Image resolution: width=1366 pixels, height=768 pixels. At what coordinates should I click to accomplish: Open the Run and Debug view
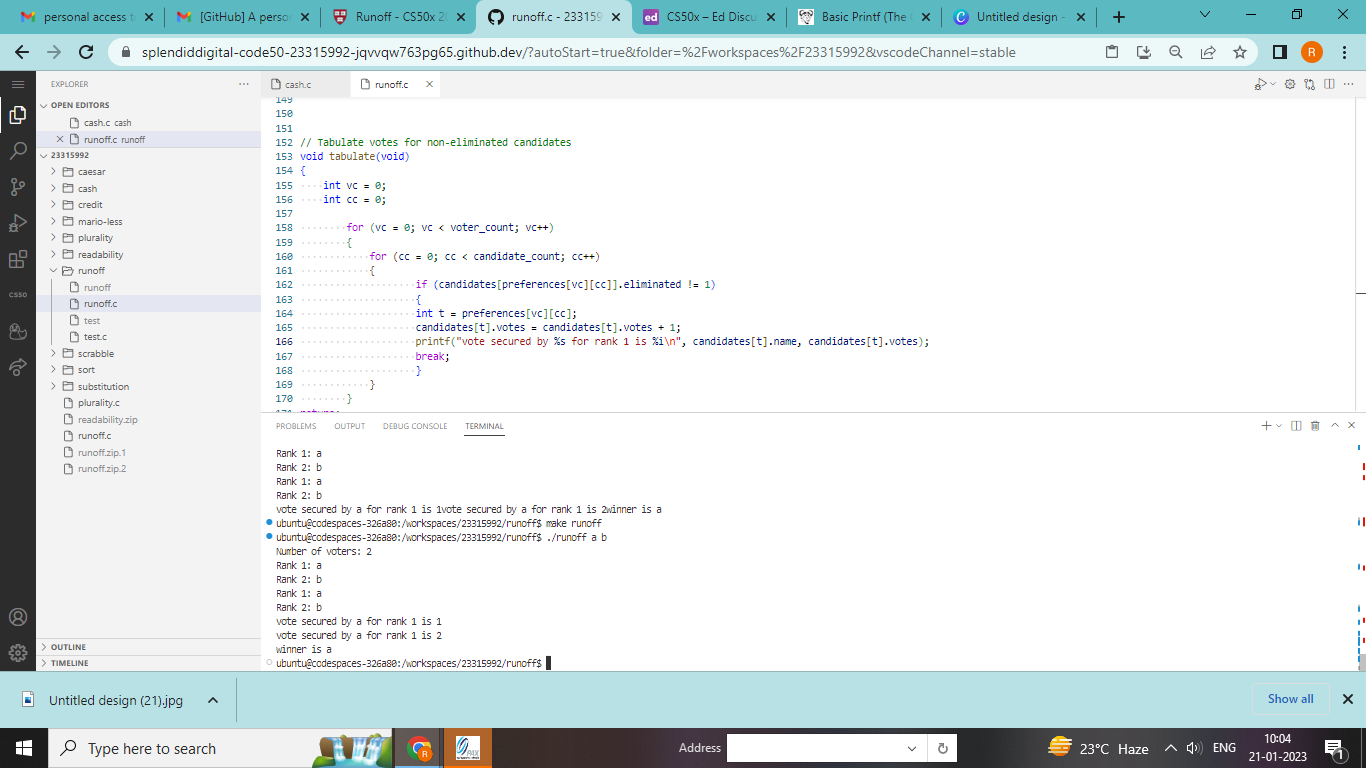(18, 223)
